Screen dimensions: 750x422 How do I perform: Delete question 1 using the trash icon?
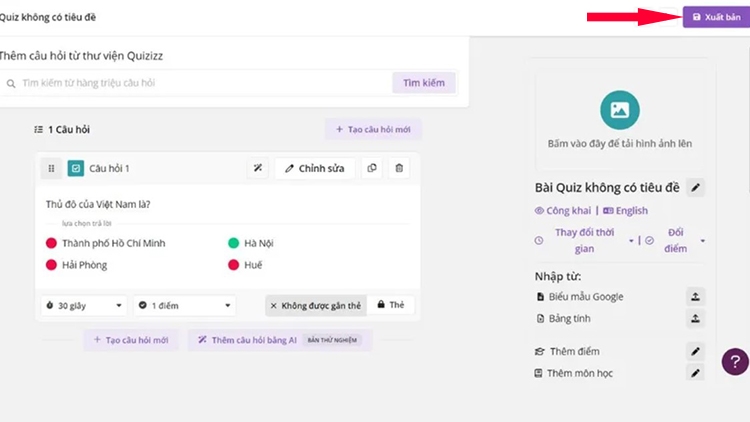click(x=399, y=168)
